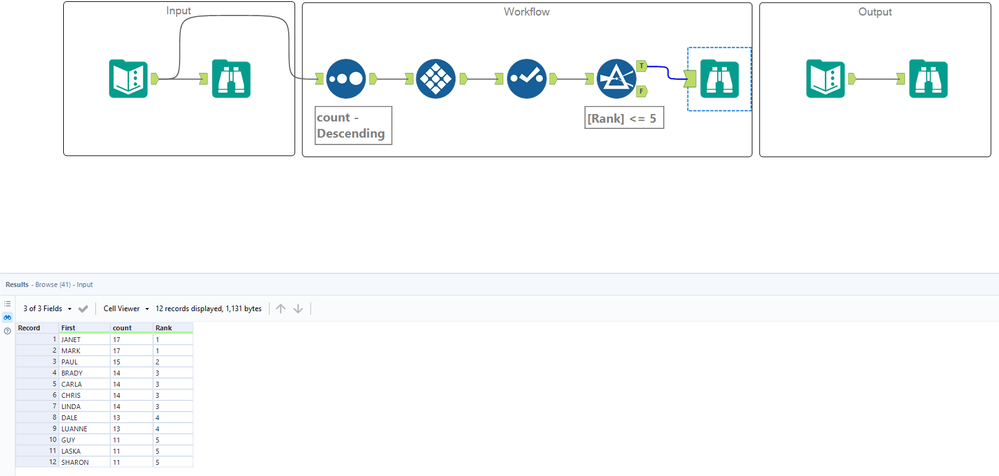Select the DALE cell
The width and height of the screenshot is (999, 476).
(84, 417)
